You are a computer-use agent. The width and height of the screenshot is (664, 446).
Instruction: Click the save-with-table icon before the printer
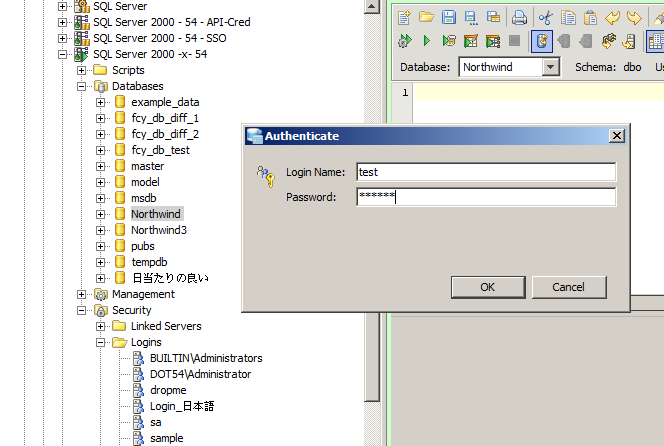[493, 17]
